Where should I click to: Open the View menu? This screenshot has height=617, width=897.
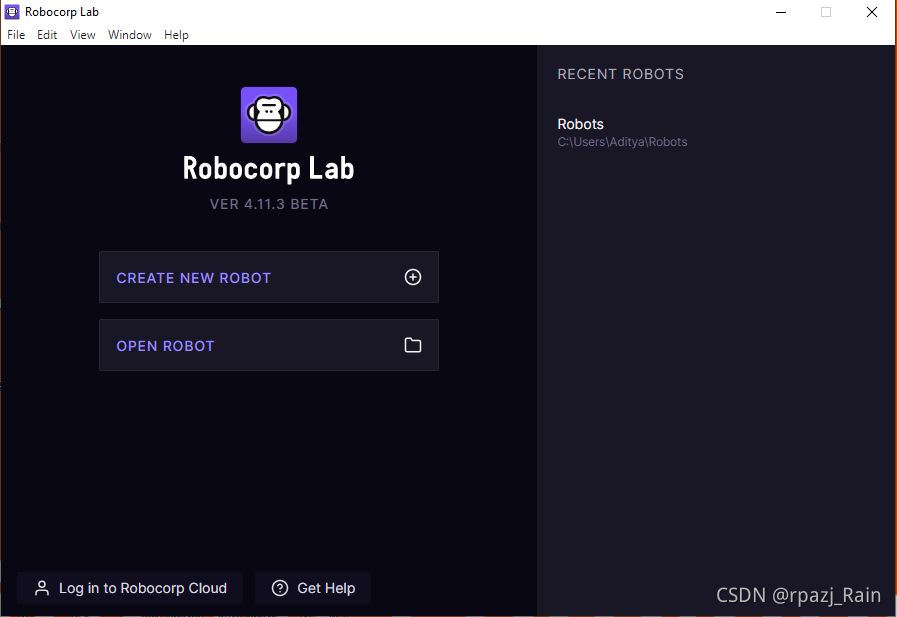tap(82, 35)
